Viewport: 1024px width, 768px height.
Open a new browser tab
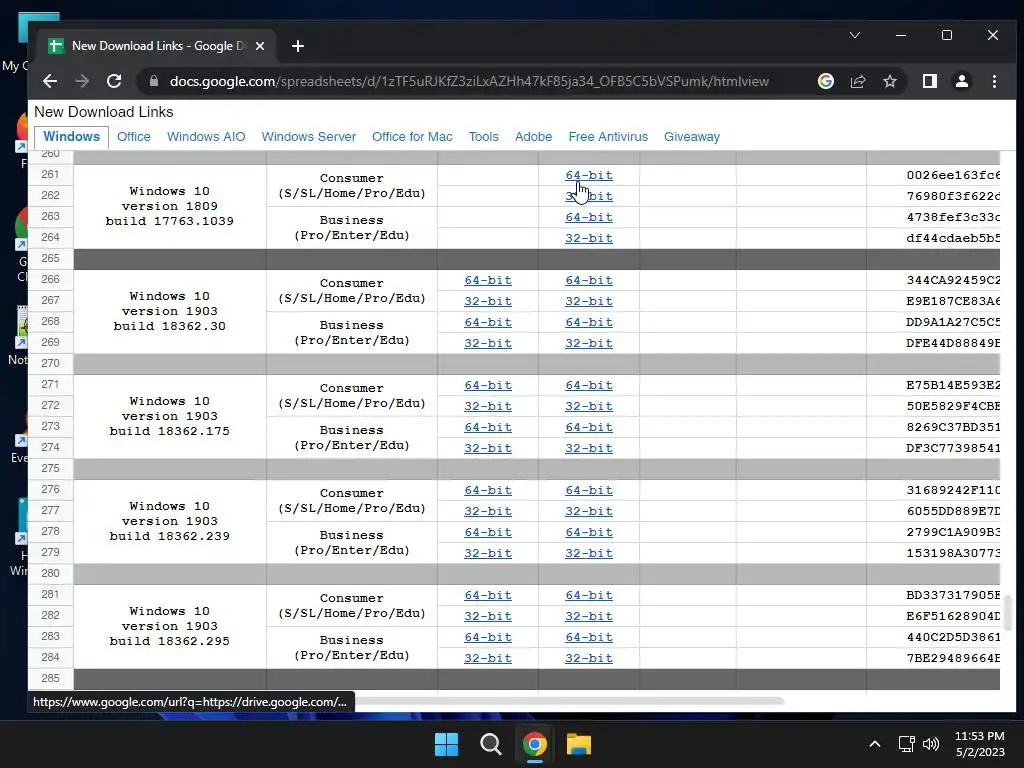(x=298, y=46)
